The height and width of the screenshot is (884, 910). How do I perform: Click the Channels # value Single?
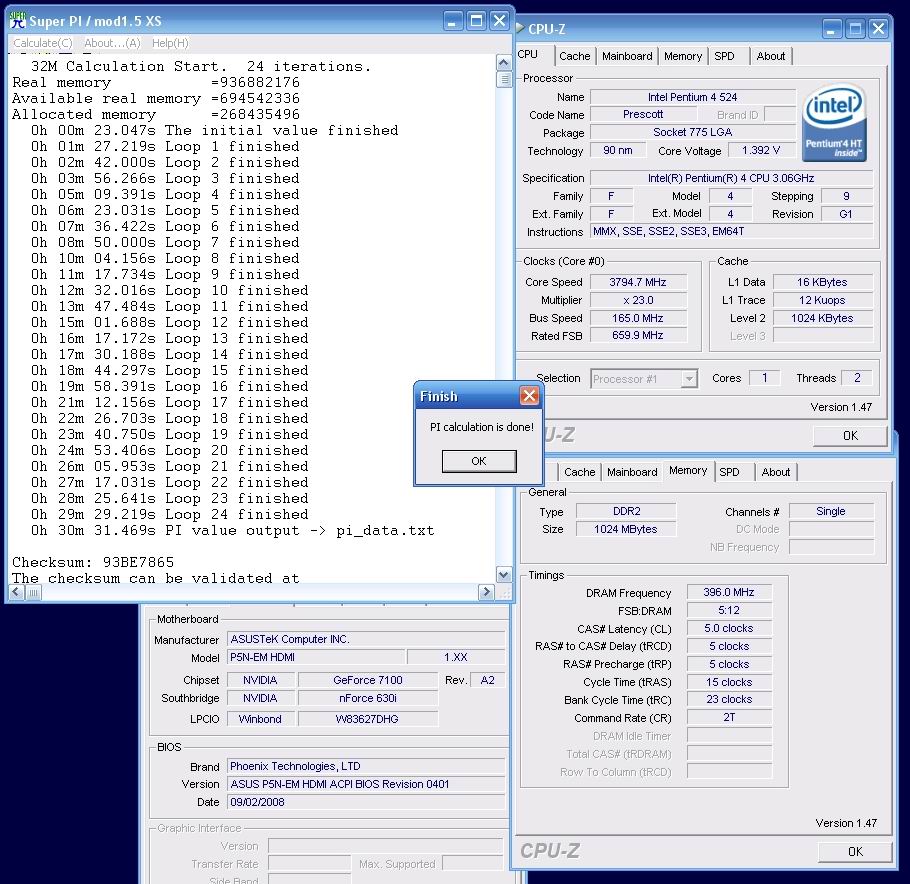click(x=831, y=511)
